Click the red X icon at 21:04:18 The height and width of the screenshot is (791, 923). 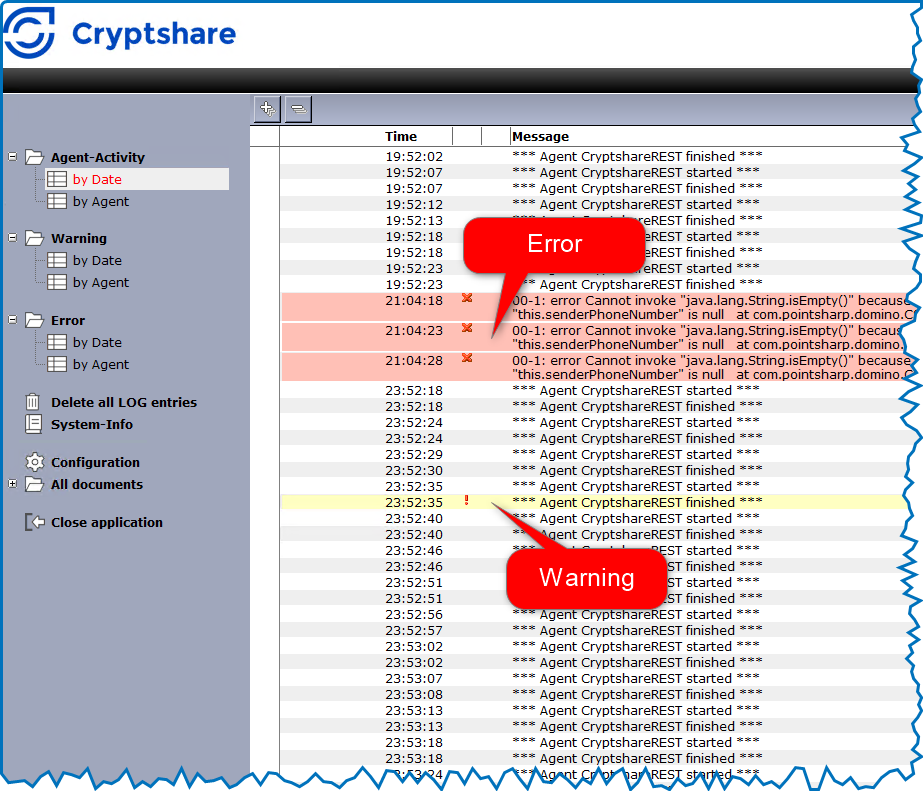tap(466, 298)
